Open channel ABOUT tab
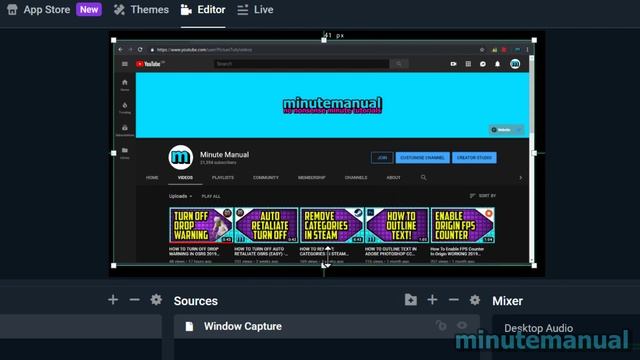Viewport: 640px width, 360px height. (393, 178)
